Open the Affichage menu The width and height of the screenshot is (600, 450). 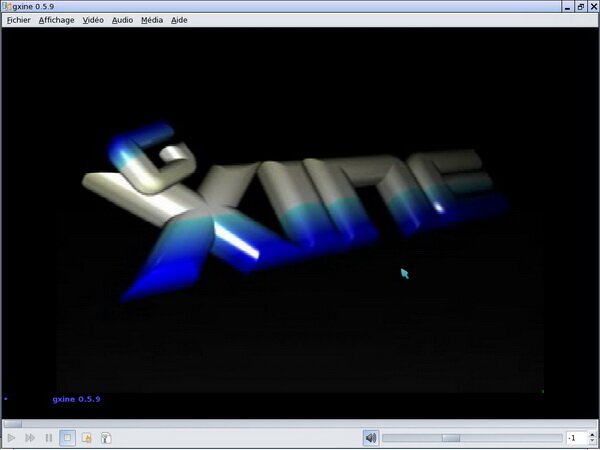56,20
